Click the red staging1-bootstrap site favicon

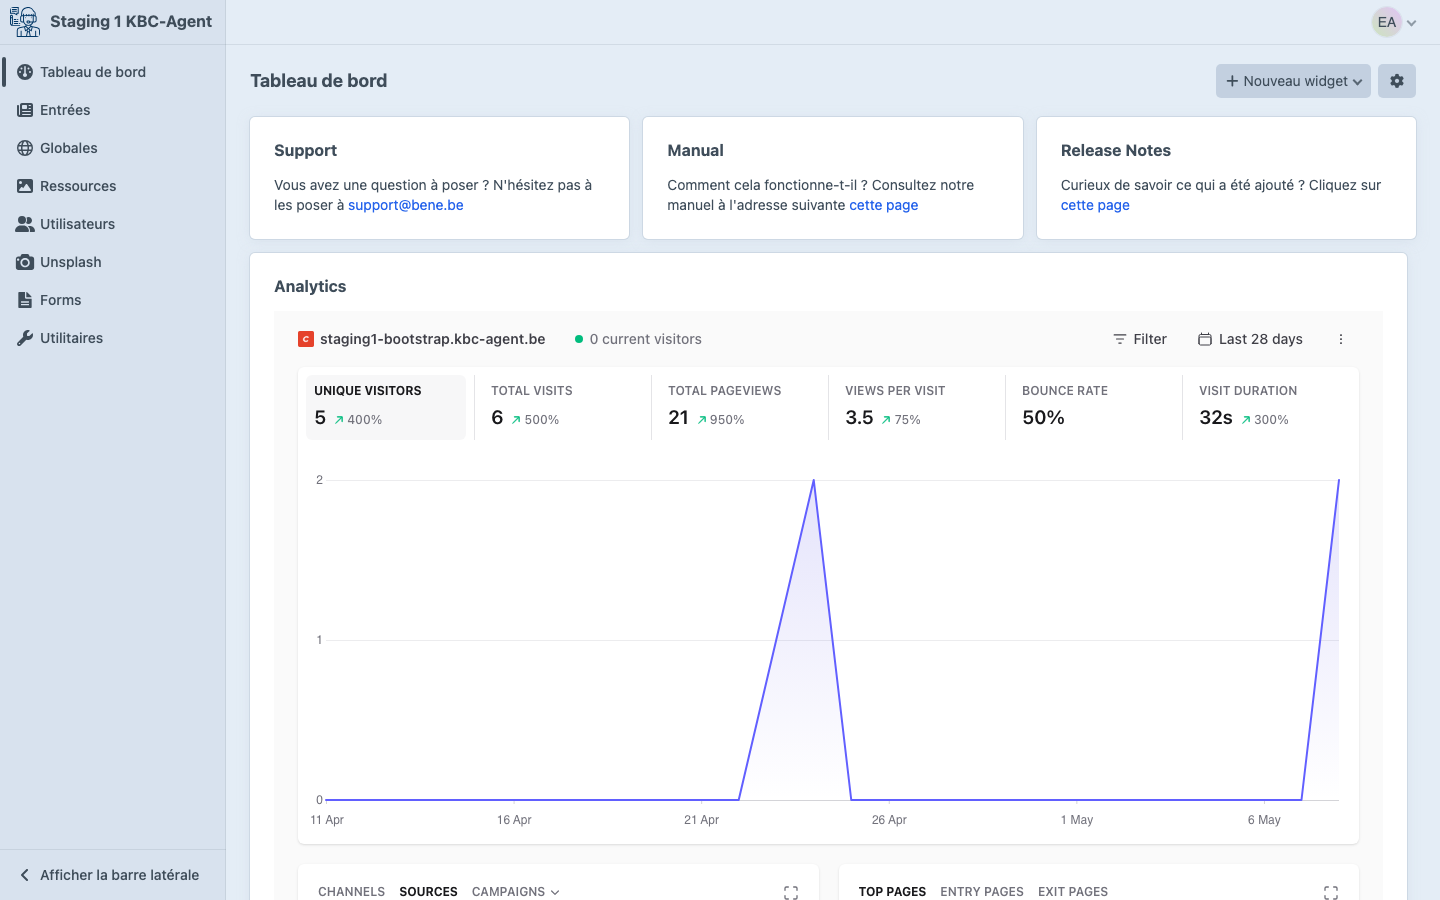(306, 339)
